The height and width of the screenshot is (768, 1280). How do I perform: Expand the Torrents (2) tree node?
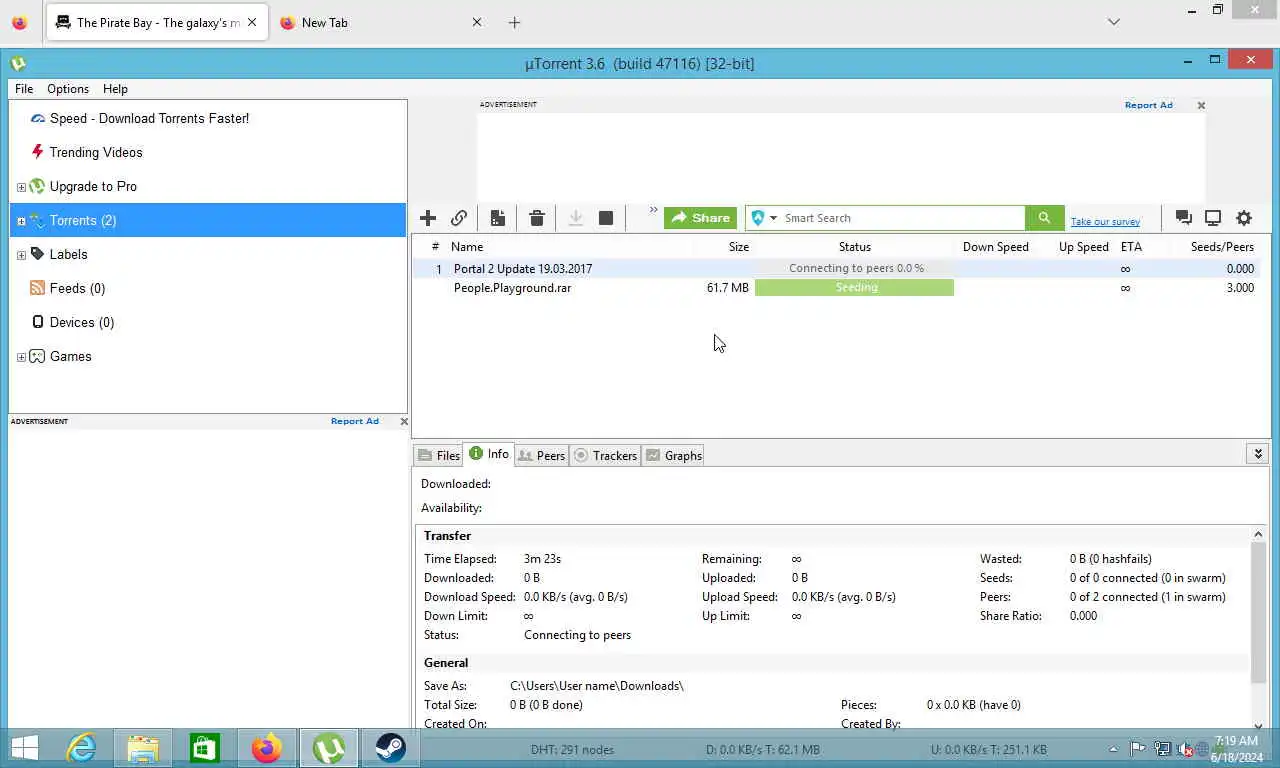(x=21, y=221)
